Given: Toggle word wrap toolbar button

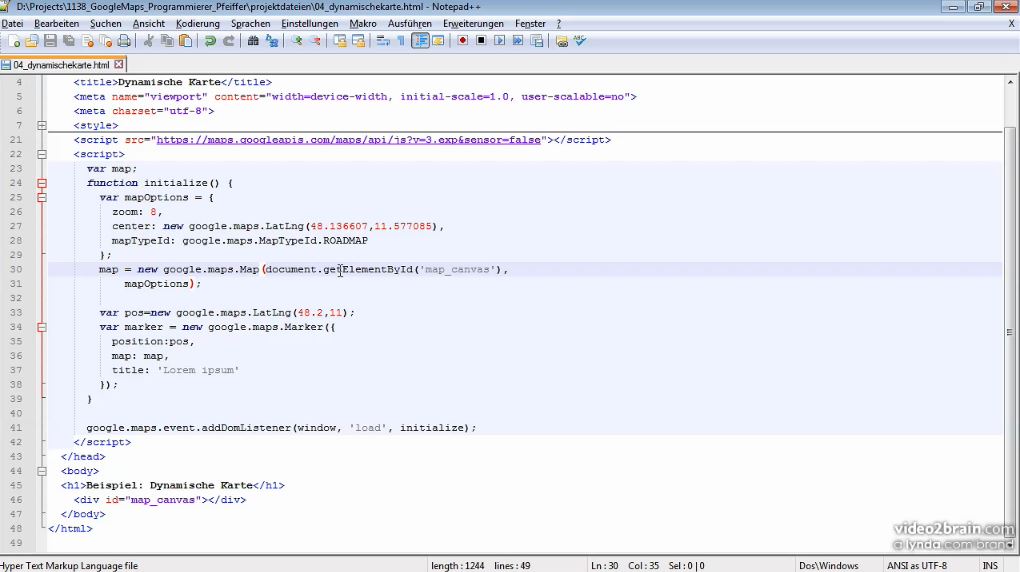Looking at the screenshot, I should click(x=383, y=41).
